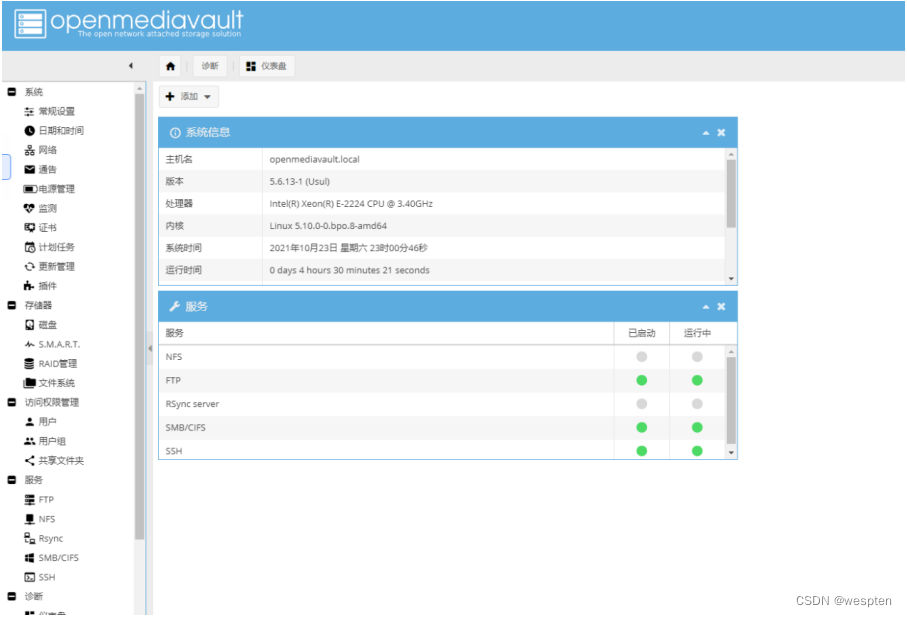Open 日期和时间 date and time settings

coord(60,131)
